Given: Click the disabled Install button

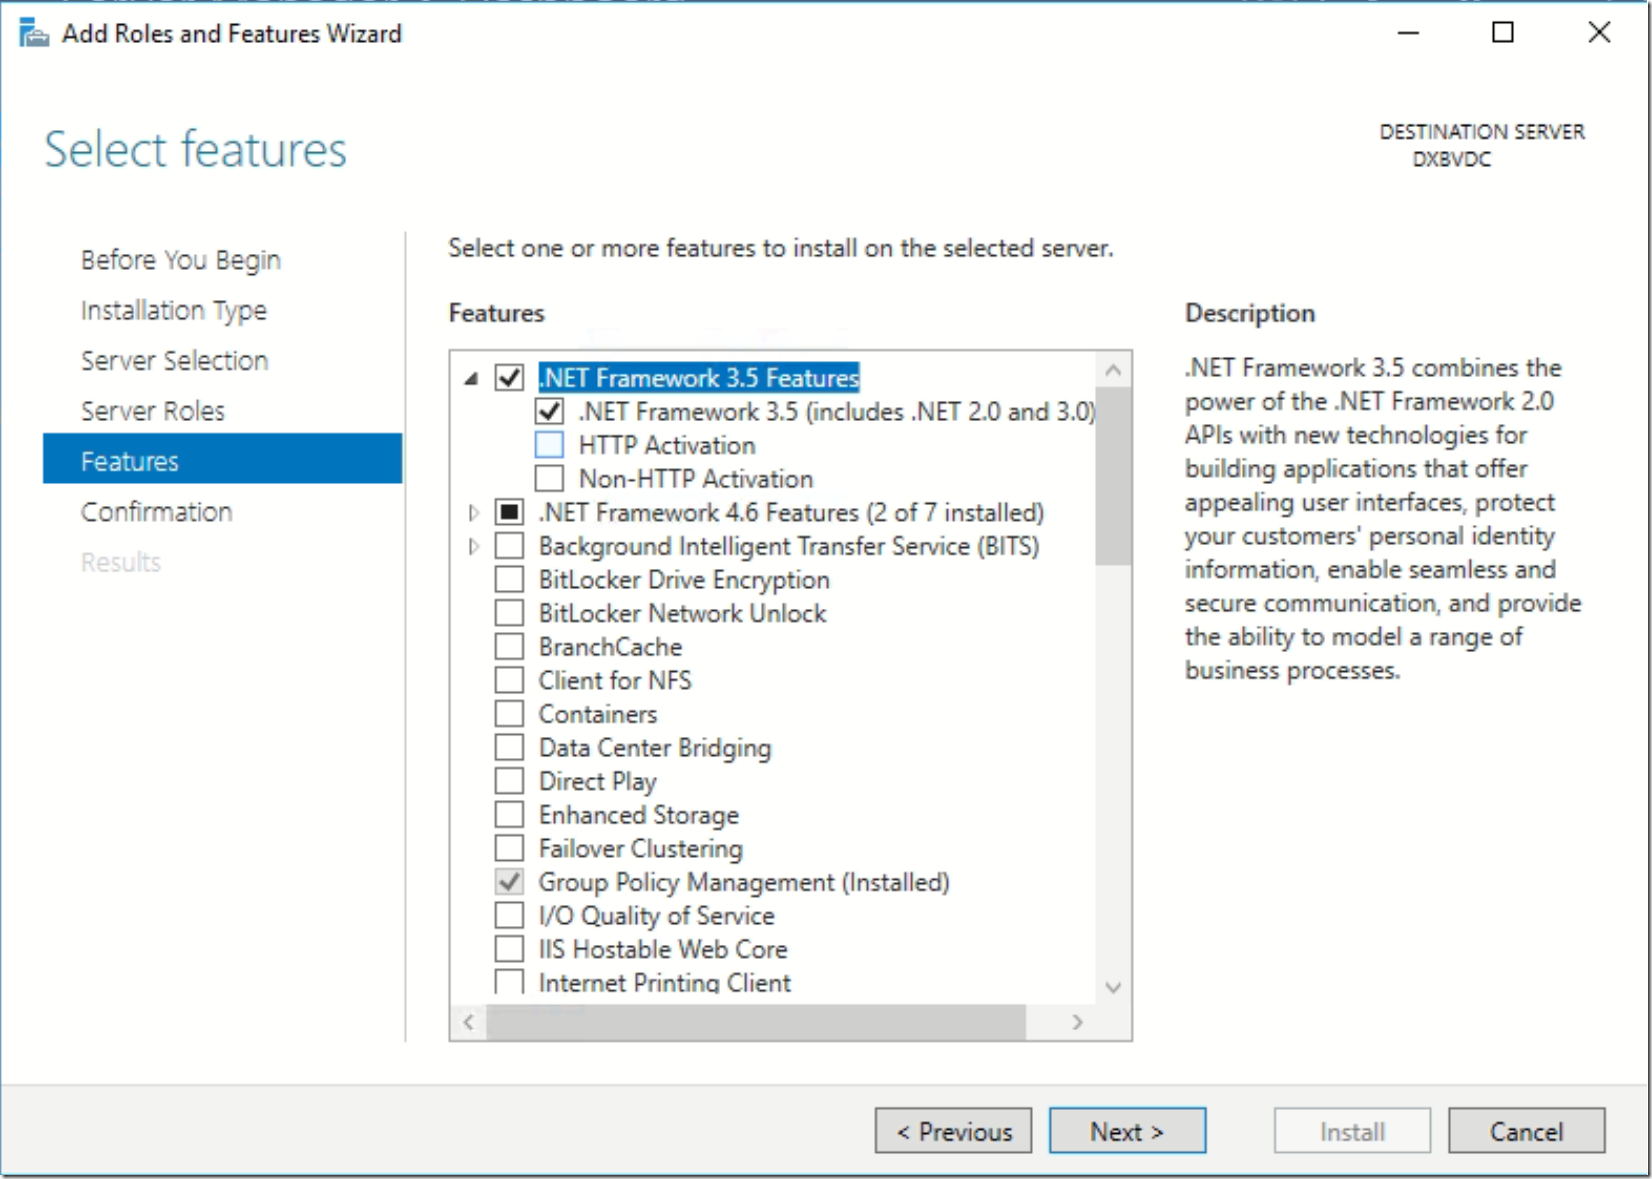Looking at the screenshot, I should coord(1352,1131).
